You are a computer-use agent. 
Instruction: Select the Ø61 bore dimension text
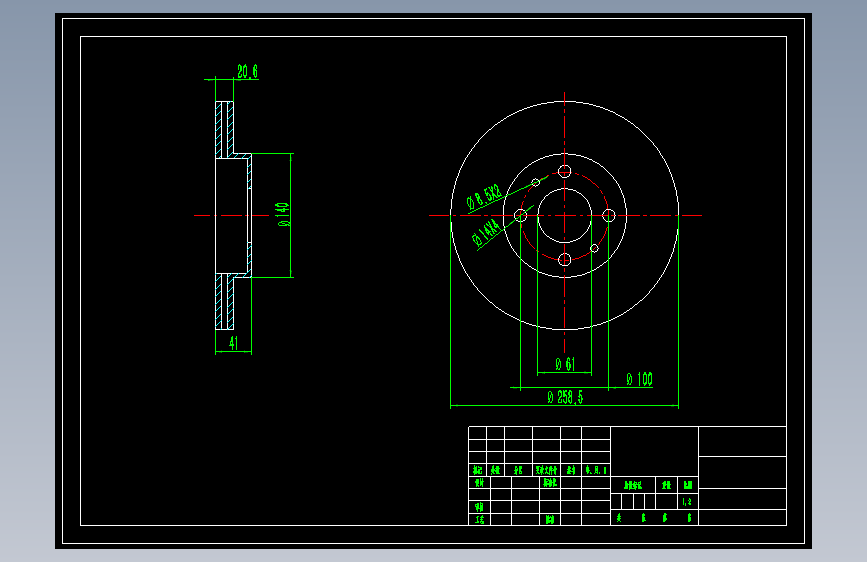pos(565,364)
